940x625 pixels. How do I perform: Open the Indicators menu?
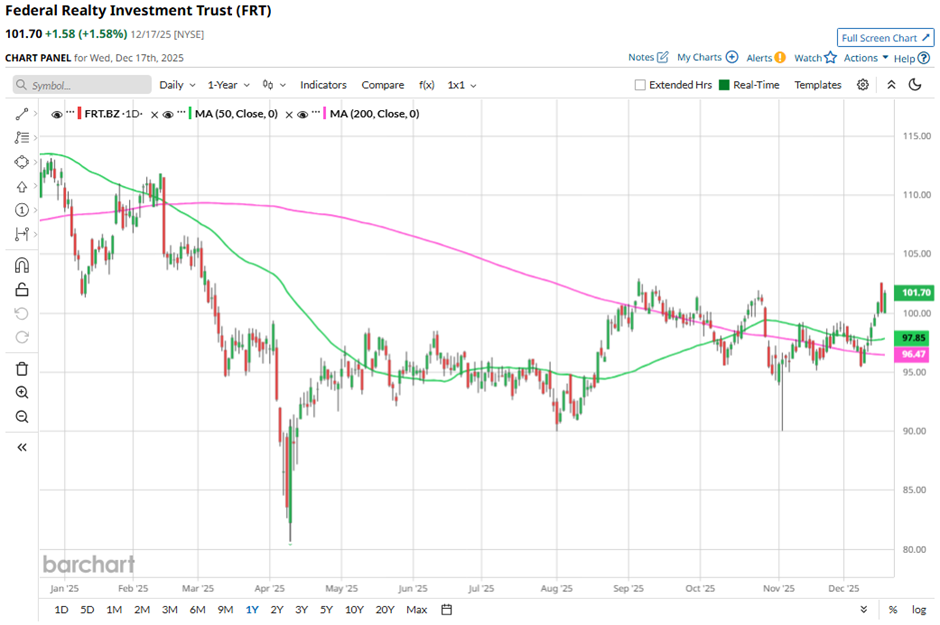coord(323,85)
